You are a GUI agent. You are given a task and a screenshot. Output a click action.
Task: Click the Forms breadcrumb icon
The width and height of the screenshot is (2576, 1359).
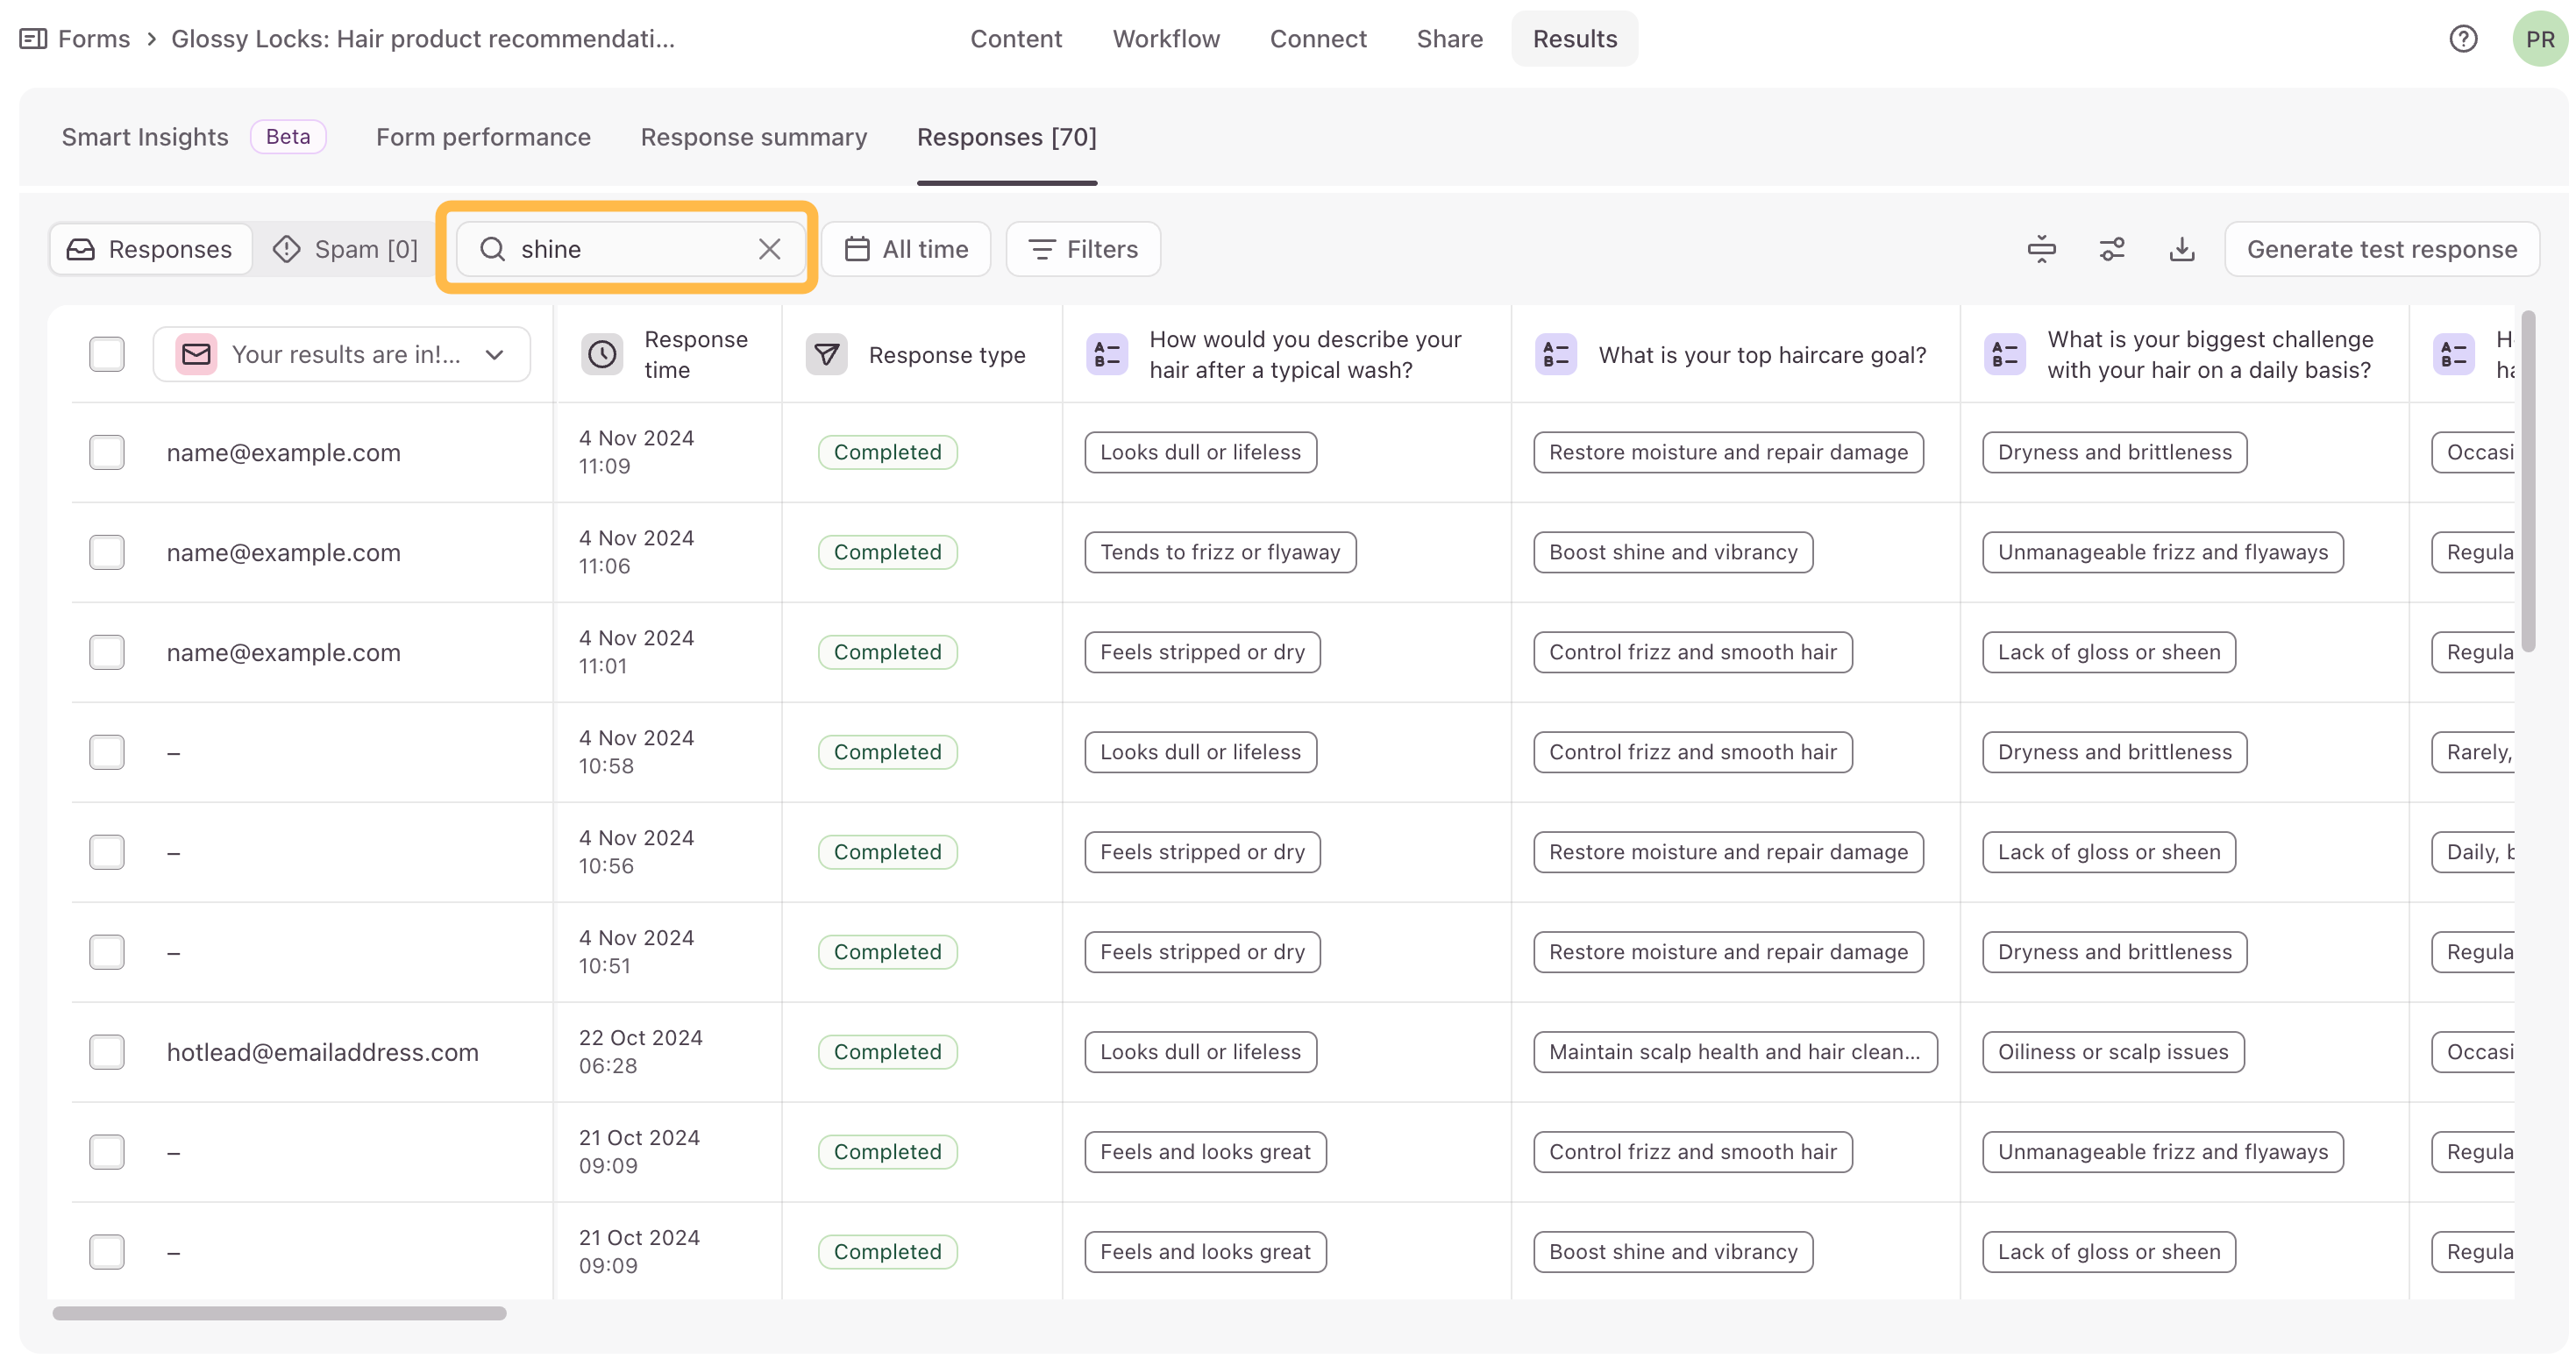[x=32, y=39]
